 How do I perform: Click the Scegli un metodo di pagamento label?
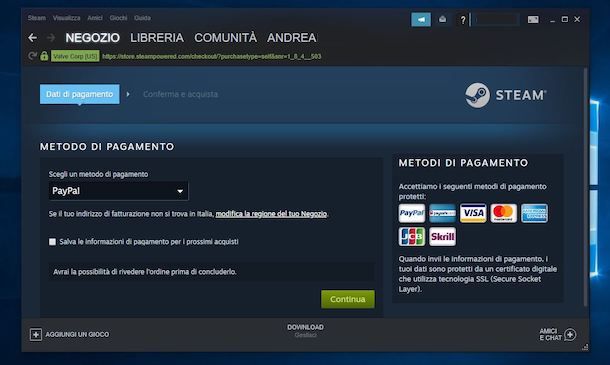(98, 174)
